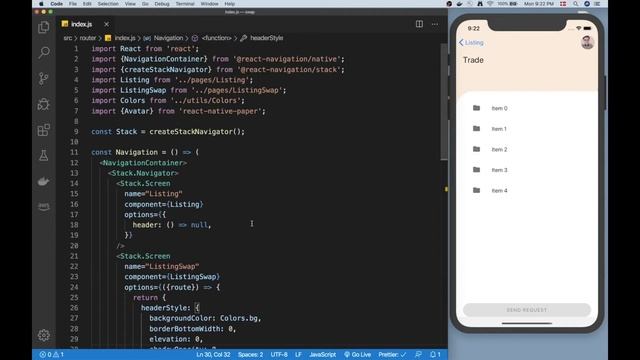Change language mode from JavaScript

pyautogui.click(x=322, y=354)
